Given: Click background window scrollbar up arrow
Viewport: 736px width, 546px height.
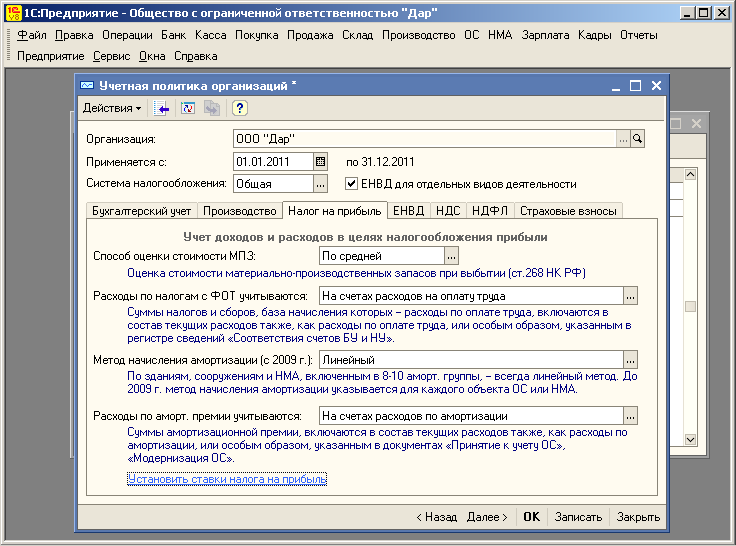Looking at the screenshot, I should pos(690,175).
